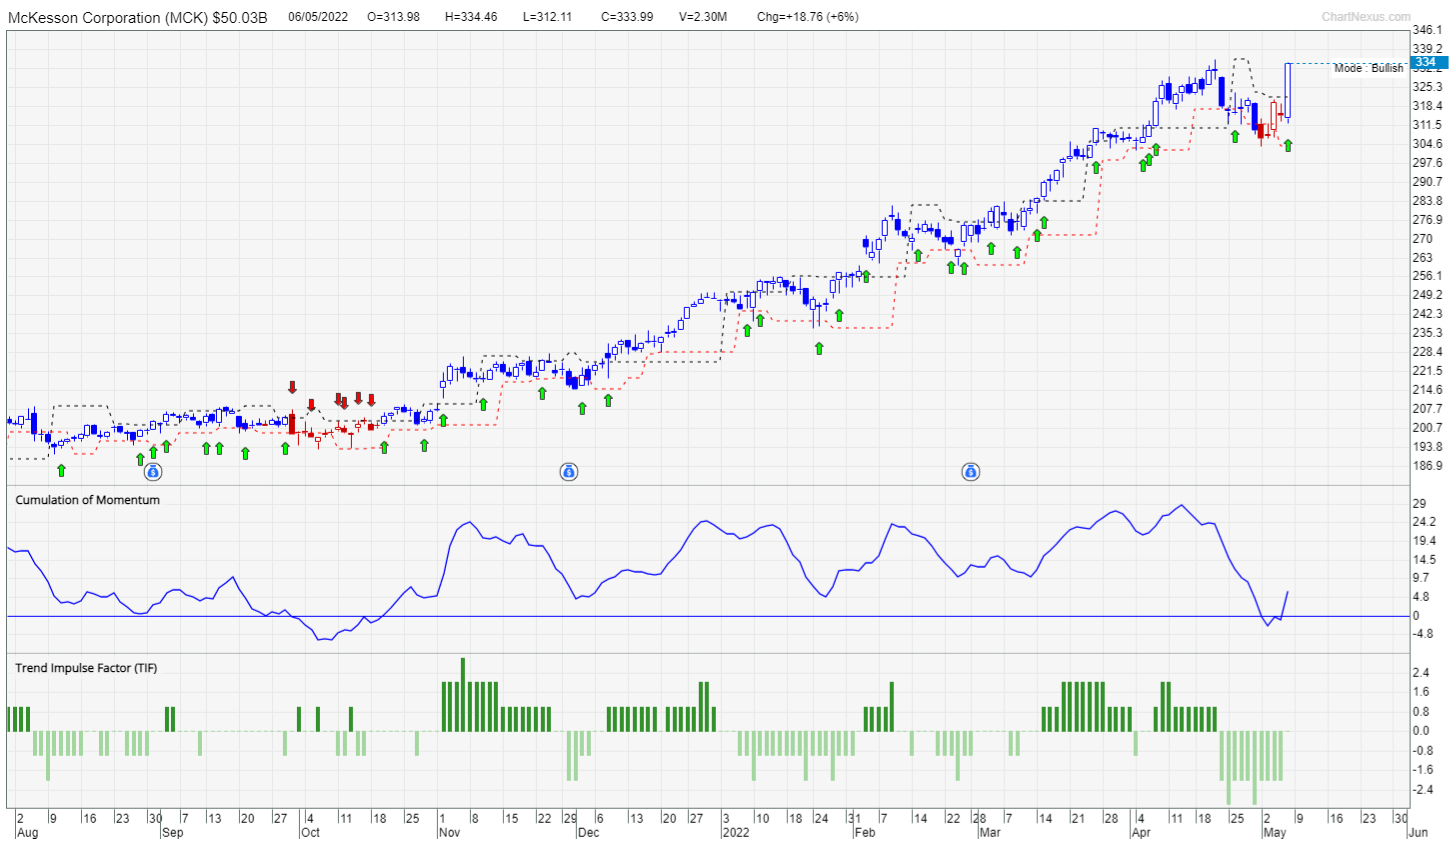Click the Oct label on time axis
1451x844 pixels.
coord(310,832)
